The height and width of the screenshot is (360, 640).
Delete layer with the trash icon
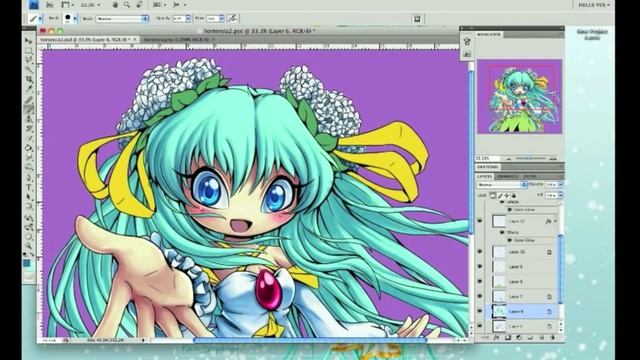coord(553,338)
